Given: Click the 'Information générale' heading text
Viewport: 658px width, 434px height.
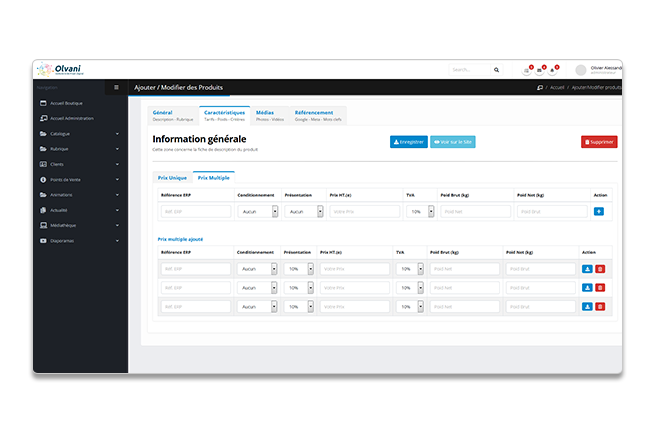Looking at the screenshot, I should pos(199,139).
